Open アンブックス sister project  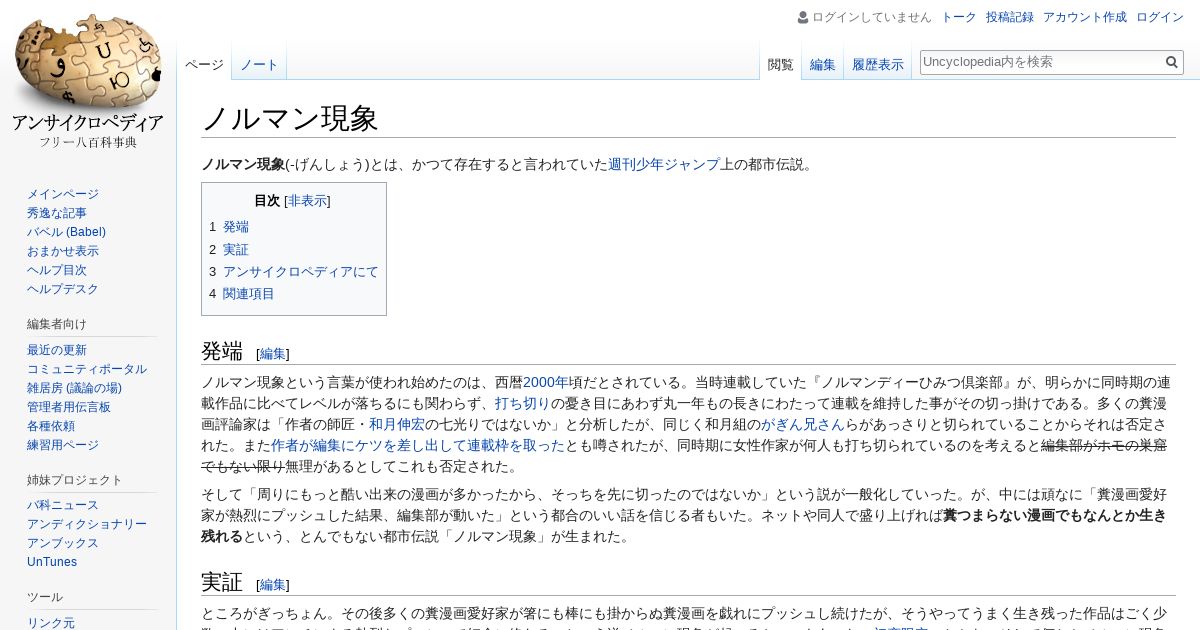tap(63, 543)
